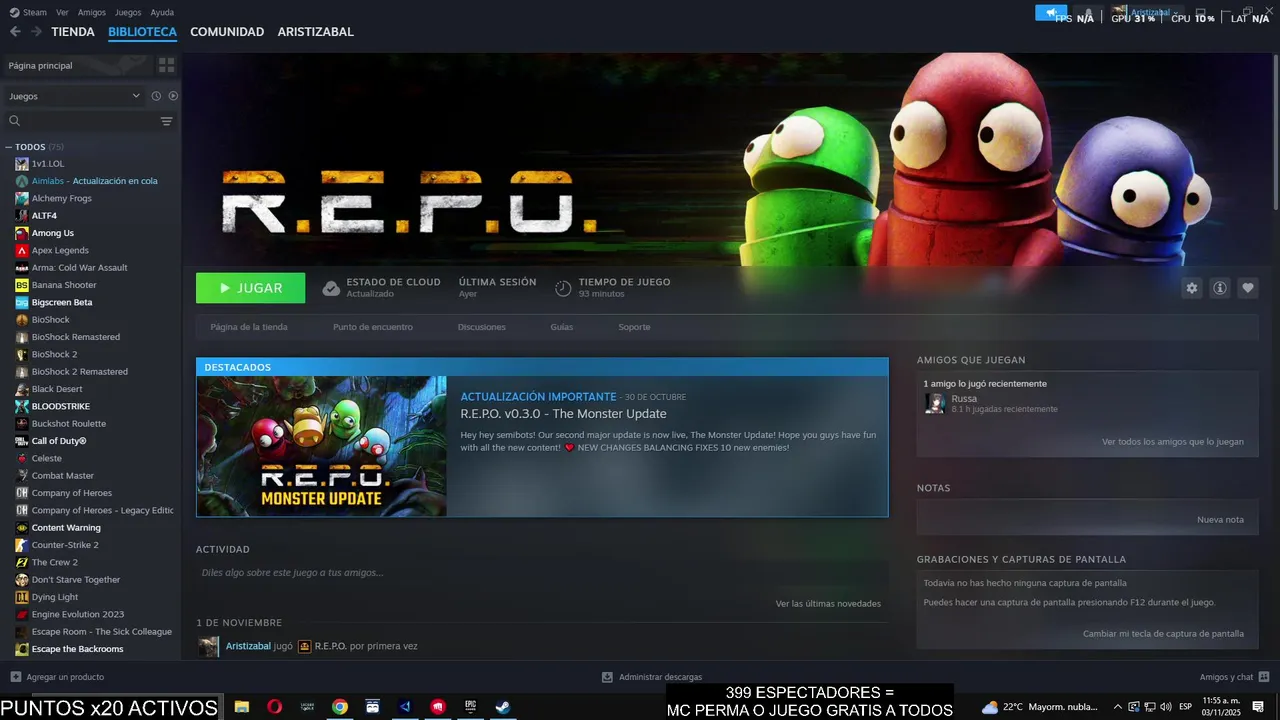This screenshot has height=720, width=1280.
Task: Open Soporte tab
Action: 634,327
